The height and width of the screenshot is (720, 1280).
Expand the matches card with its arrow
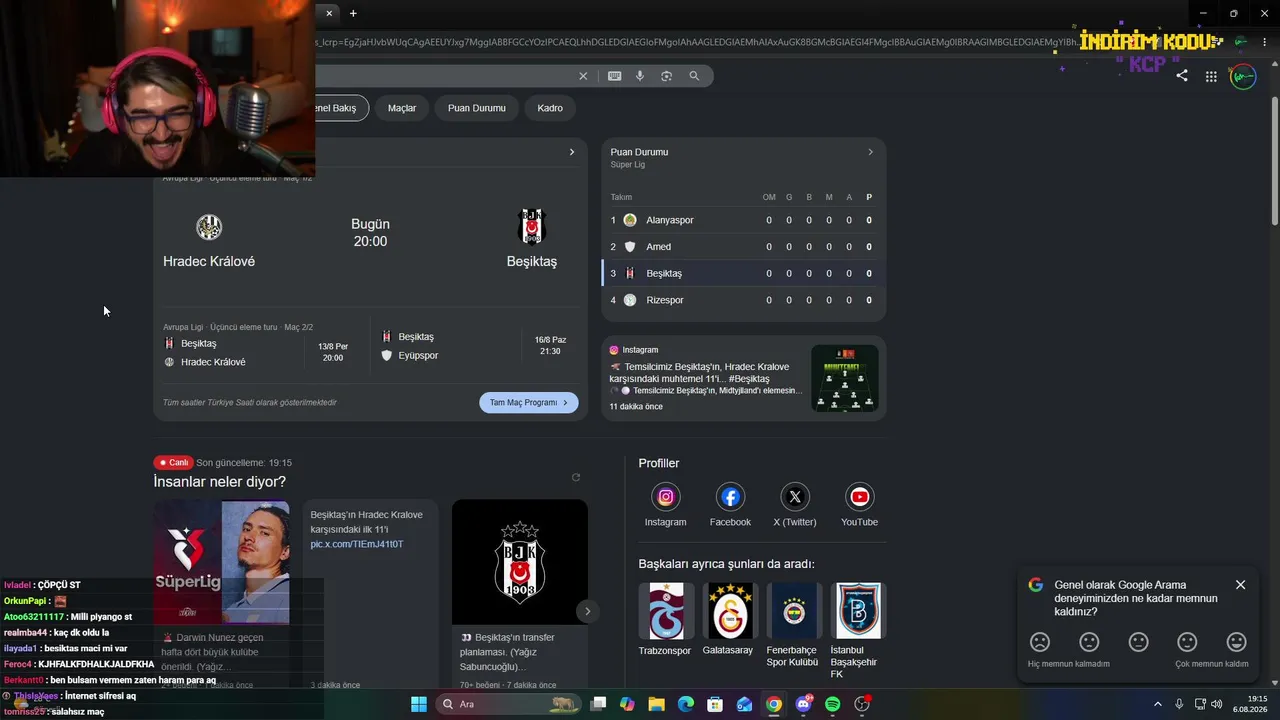(x=572, y=152)
